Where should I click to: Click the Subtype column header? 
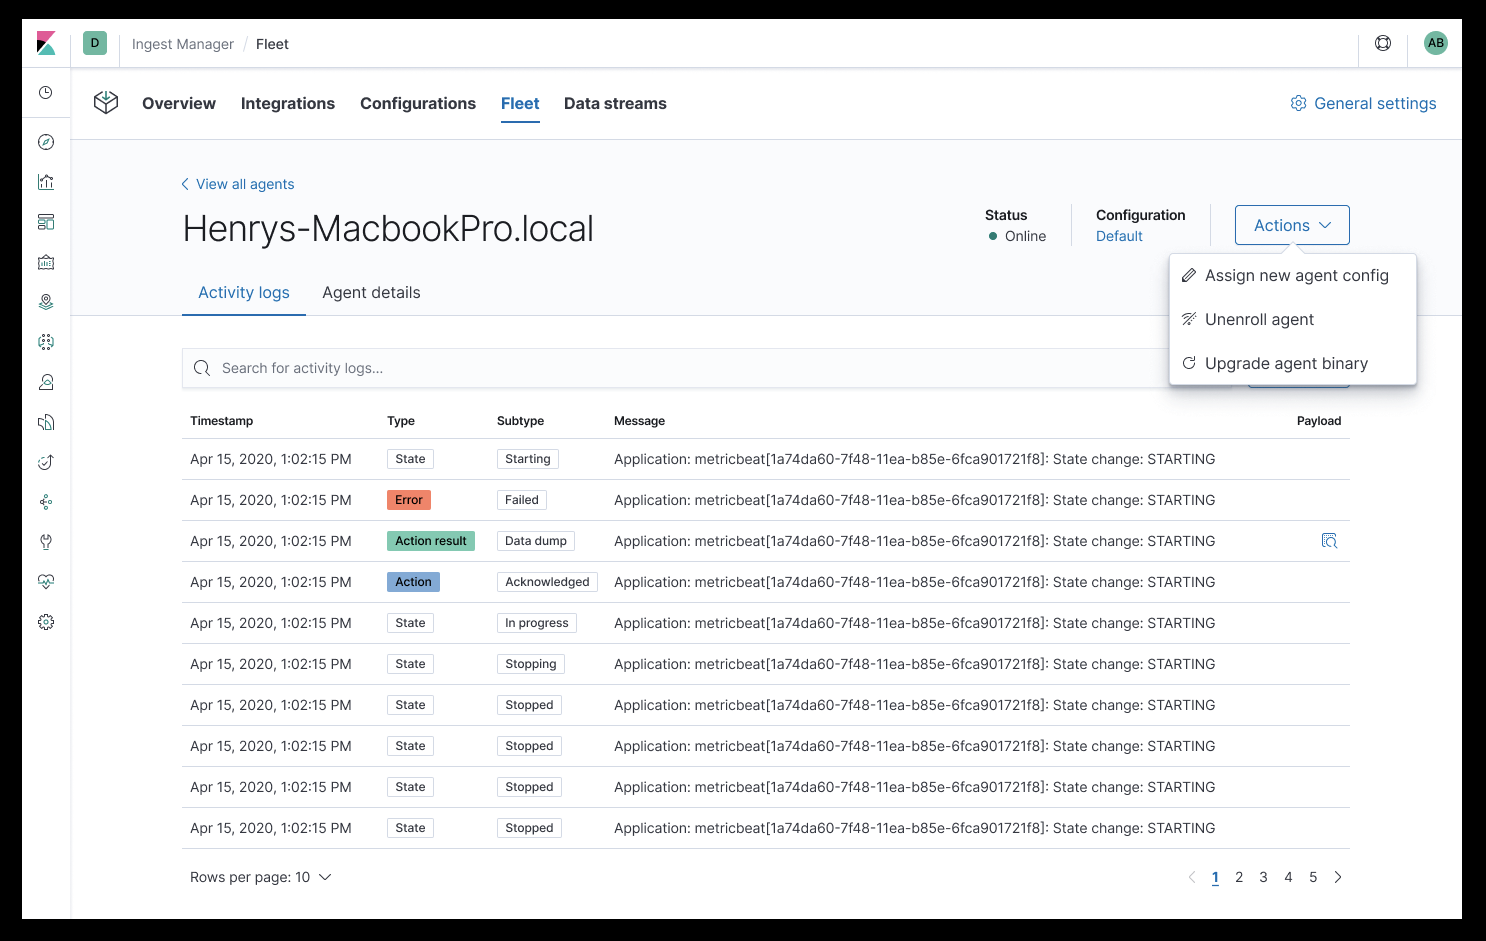[521, 421]
